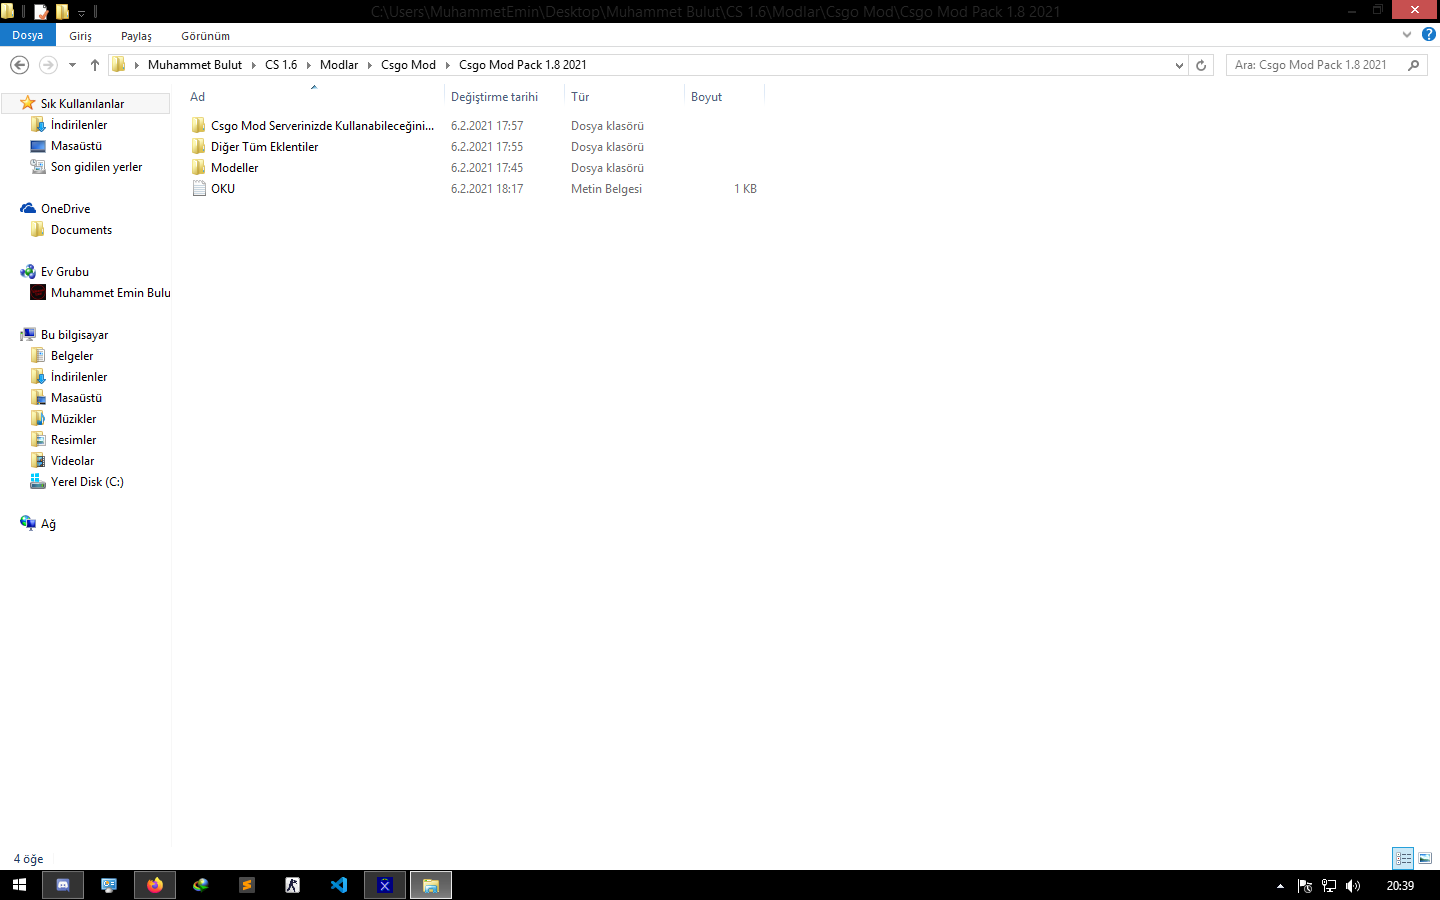Viewport: 1440px width, 900px height.
Task: Open İndirilenler under Sık Kullanılanlar
Action: (x=79, y=125)
